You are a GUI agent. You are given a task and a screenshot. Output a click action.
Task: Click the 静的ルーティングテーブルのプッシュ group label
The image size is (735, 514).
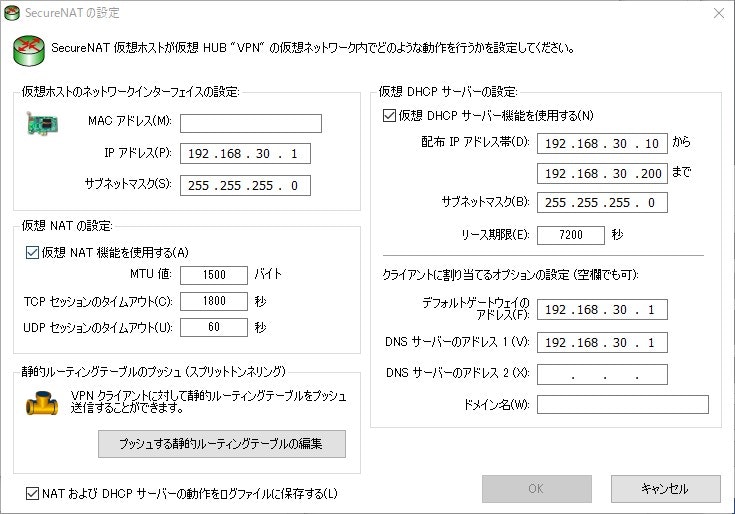pyautogui.click(x=153, y=372)
